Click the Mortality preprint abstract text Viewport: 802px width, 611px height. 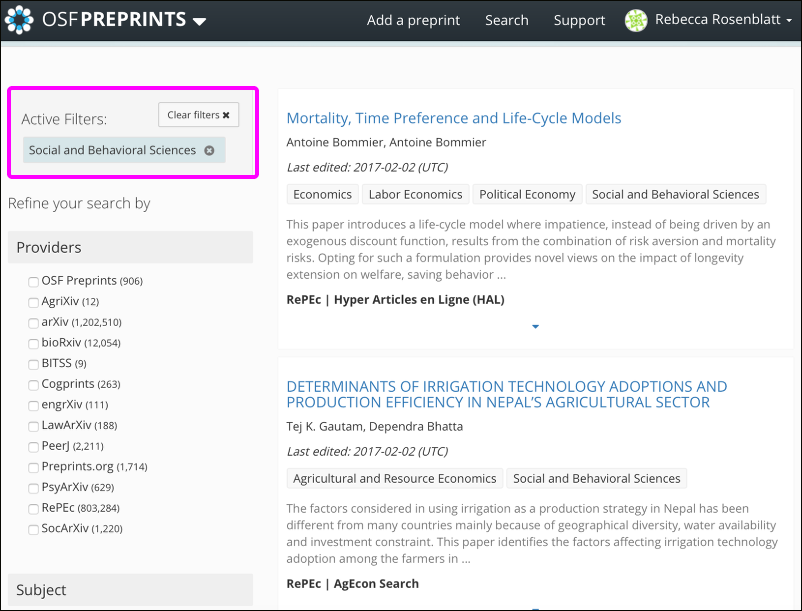pyautogui.click(x=531, y=250)
